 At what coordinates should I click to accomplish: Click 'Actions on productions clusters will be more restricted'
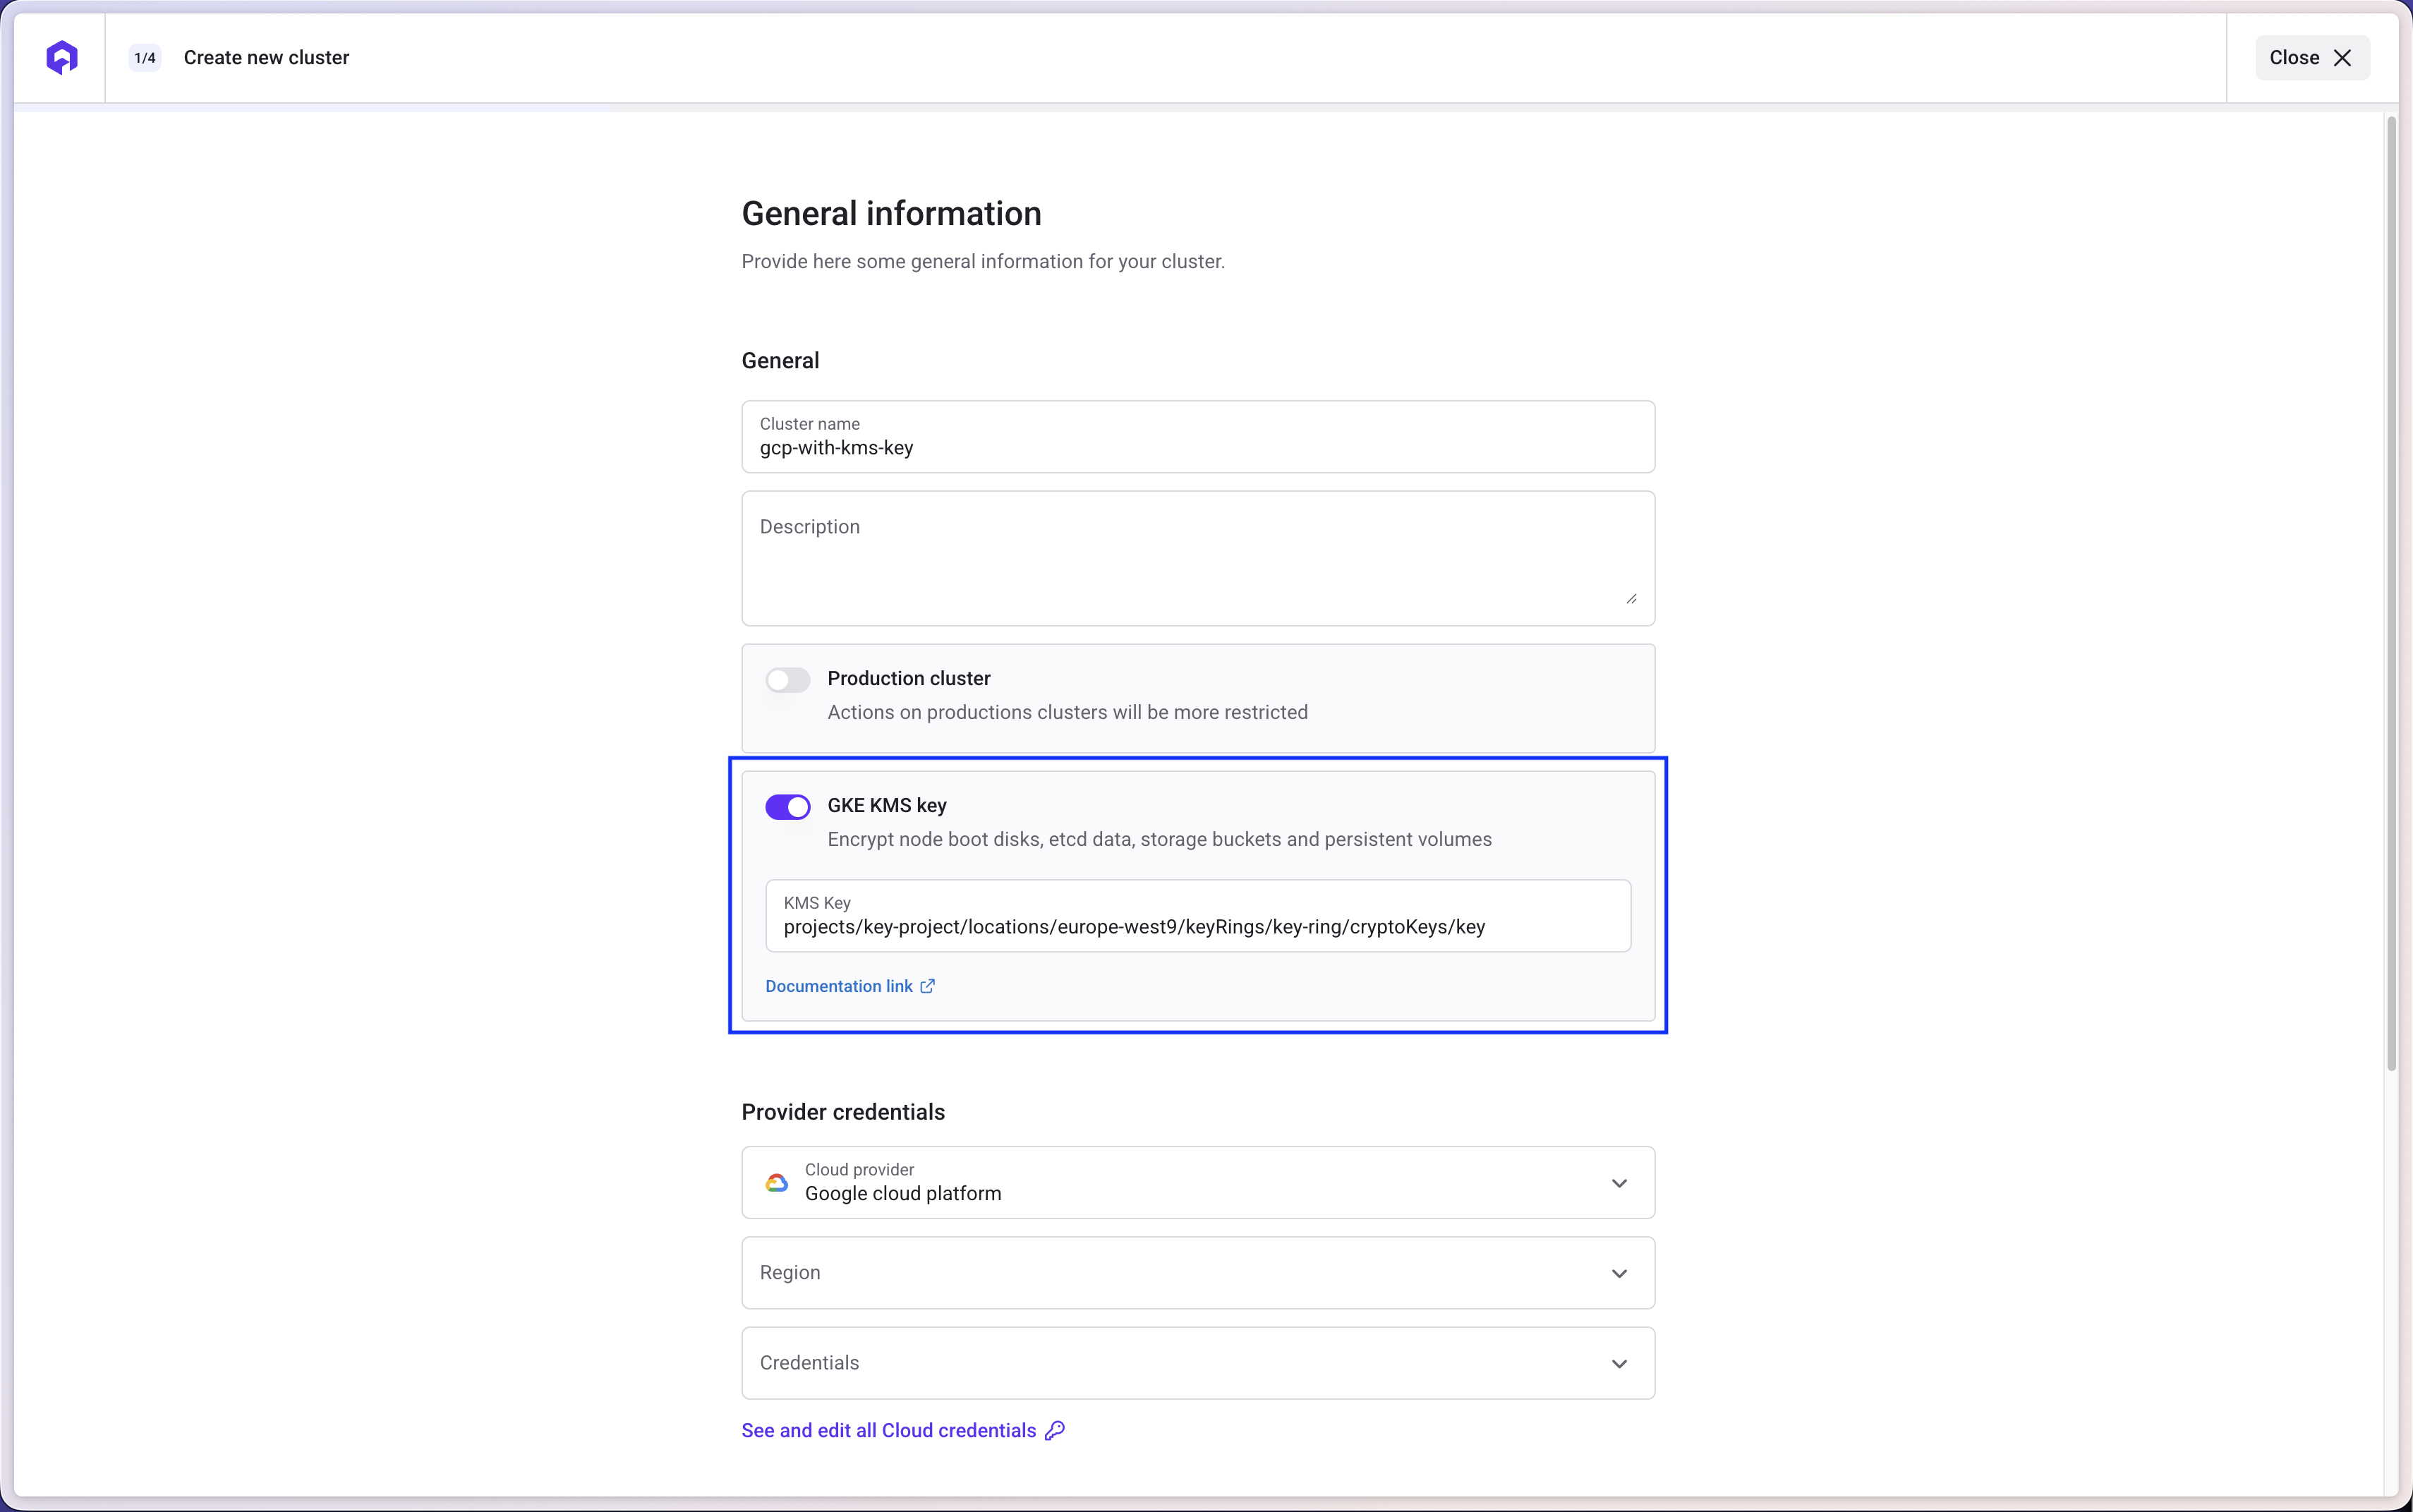coord(1067,712)
